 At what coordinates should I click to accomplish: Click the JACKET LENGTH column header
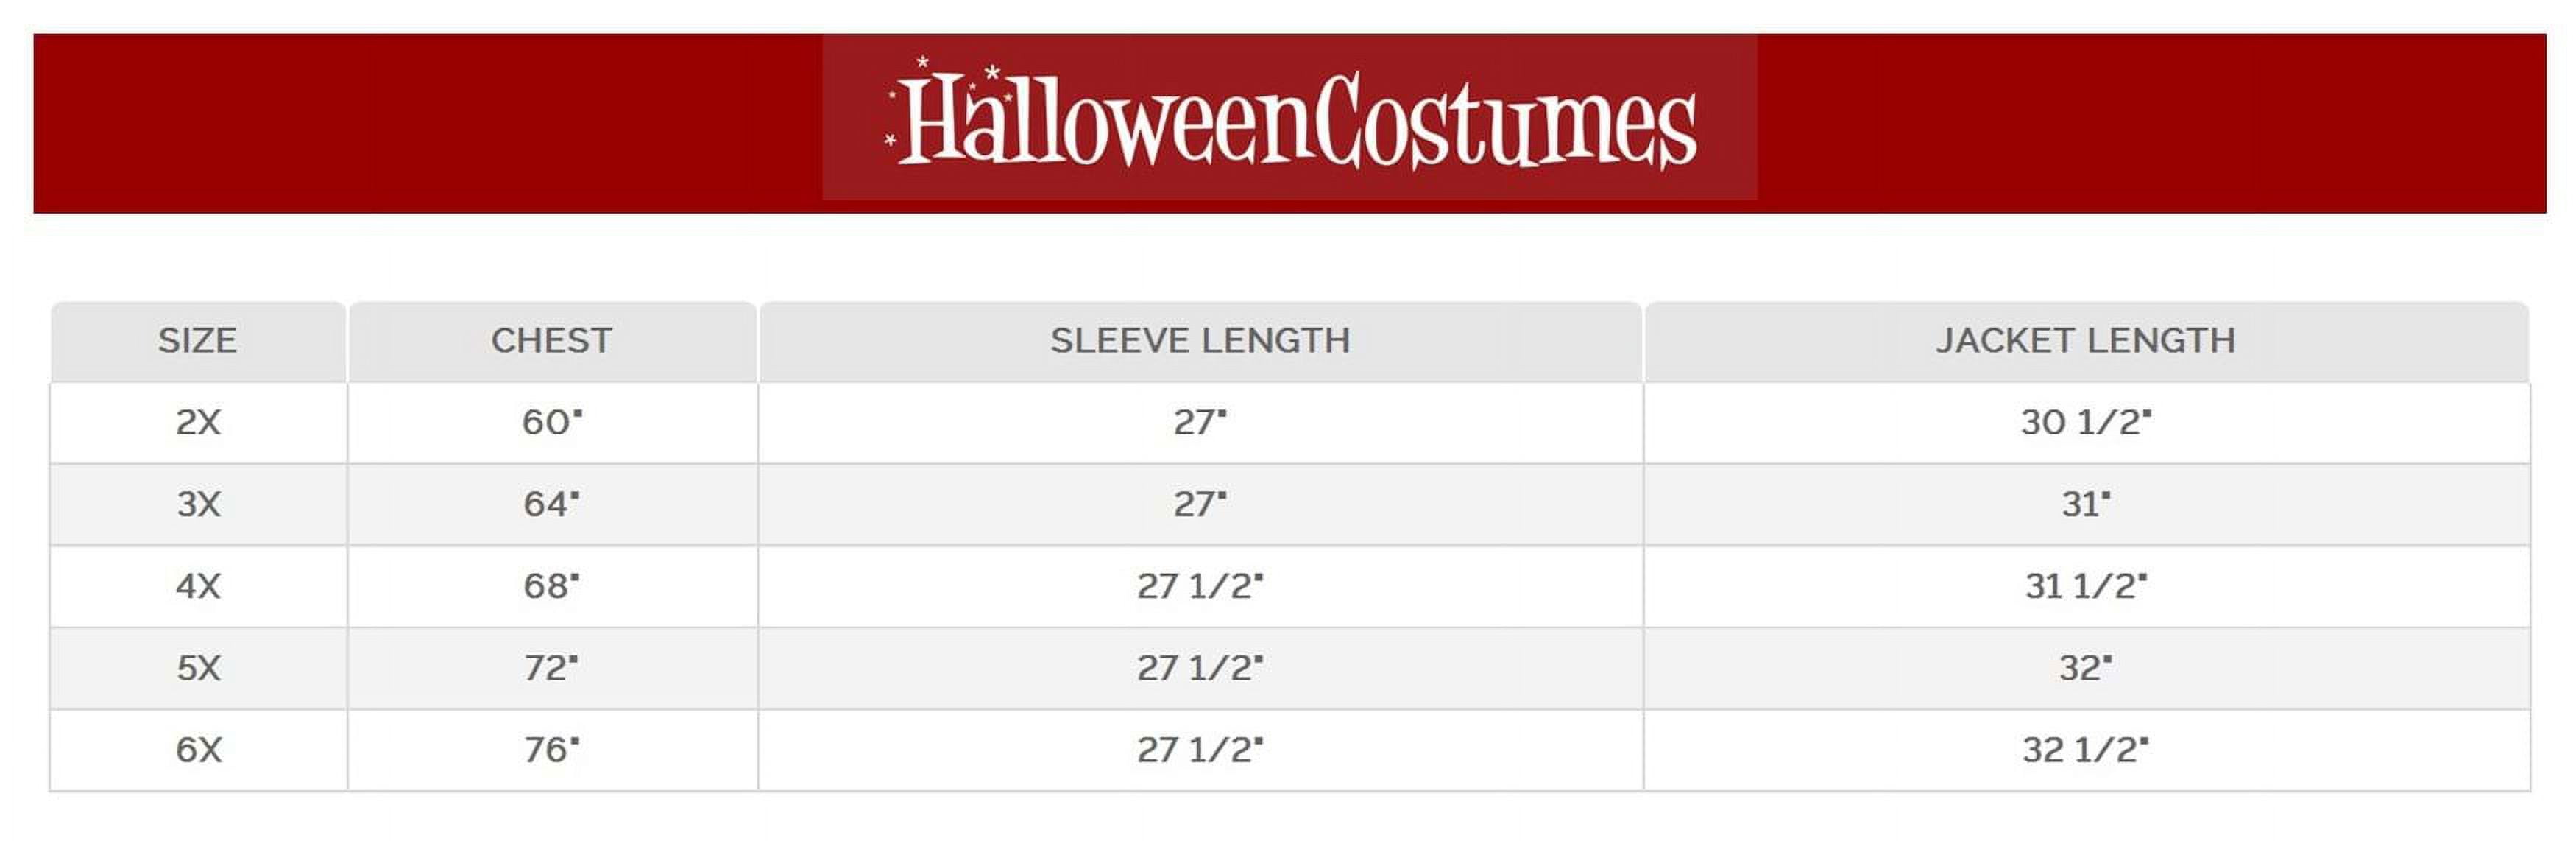pyautogui.click(x=2086, y=341)
